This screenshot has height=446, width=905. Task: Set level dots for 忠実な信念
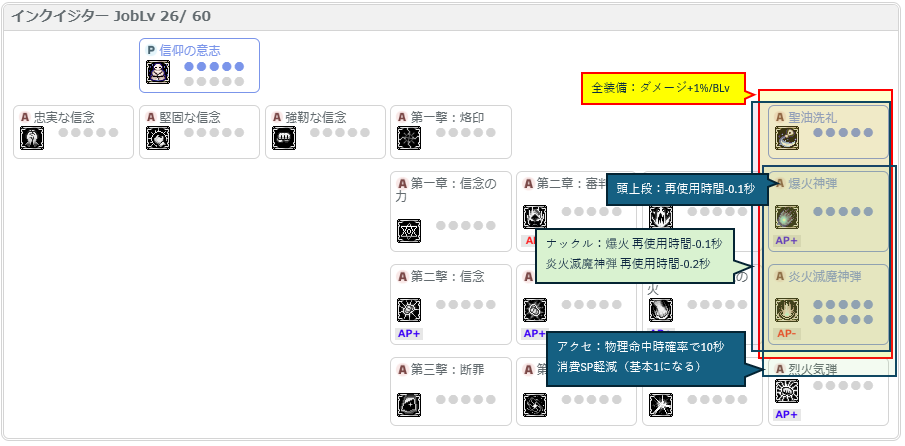tap(88, 133)
